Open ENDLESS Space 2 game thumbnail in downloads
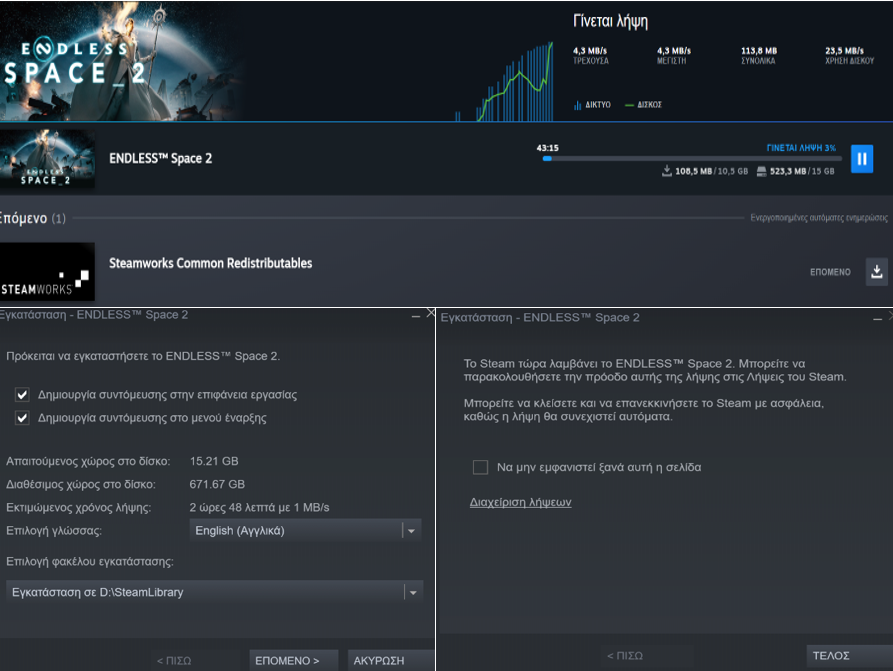This screenshot has height=671, width=893. [x=47, y=158]
